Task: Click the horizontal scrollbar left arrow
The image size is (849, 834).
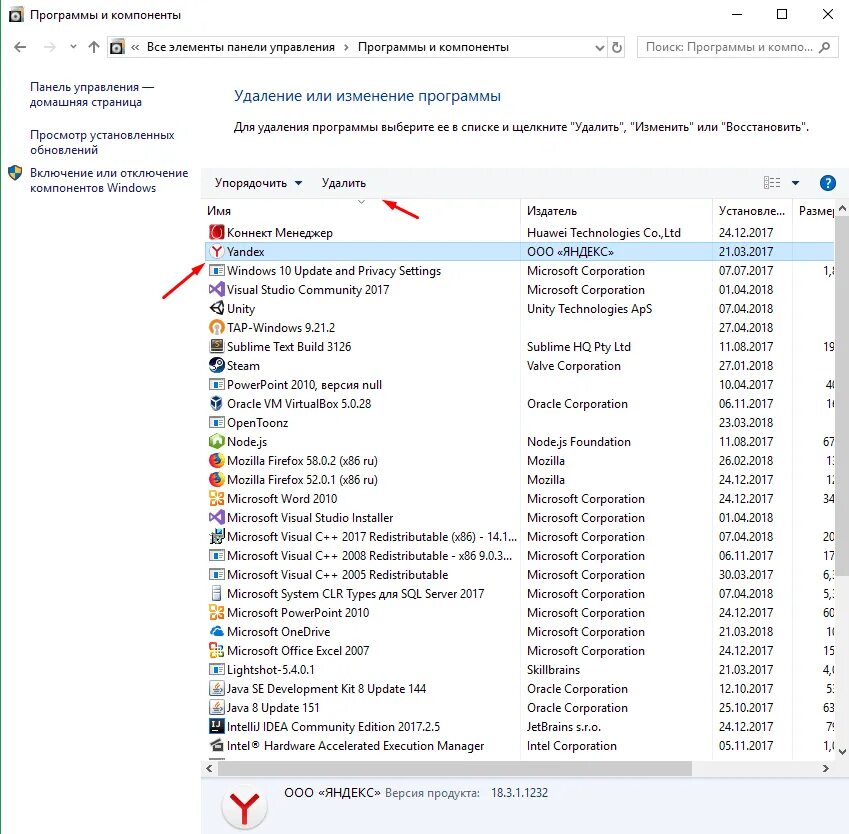Action: pyautogui.click(x=209, y=768)
